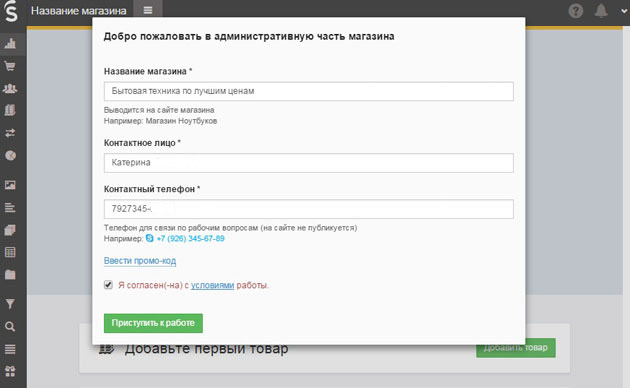Click the 'Приступить к работе' button
Viewport: 630px width, 388px height.
(153, 323)
